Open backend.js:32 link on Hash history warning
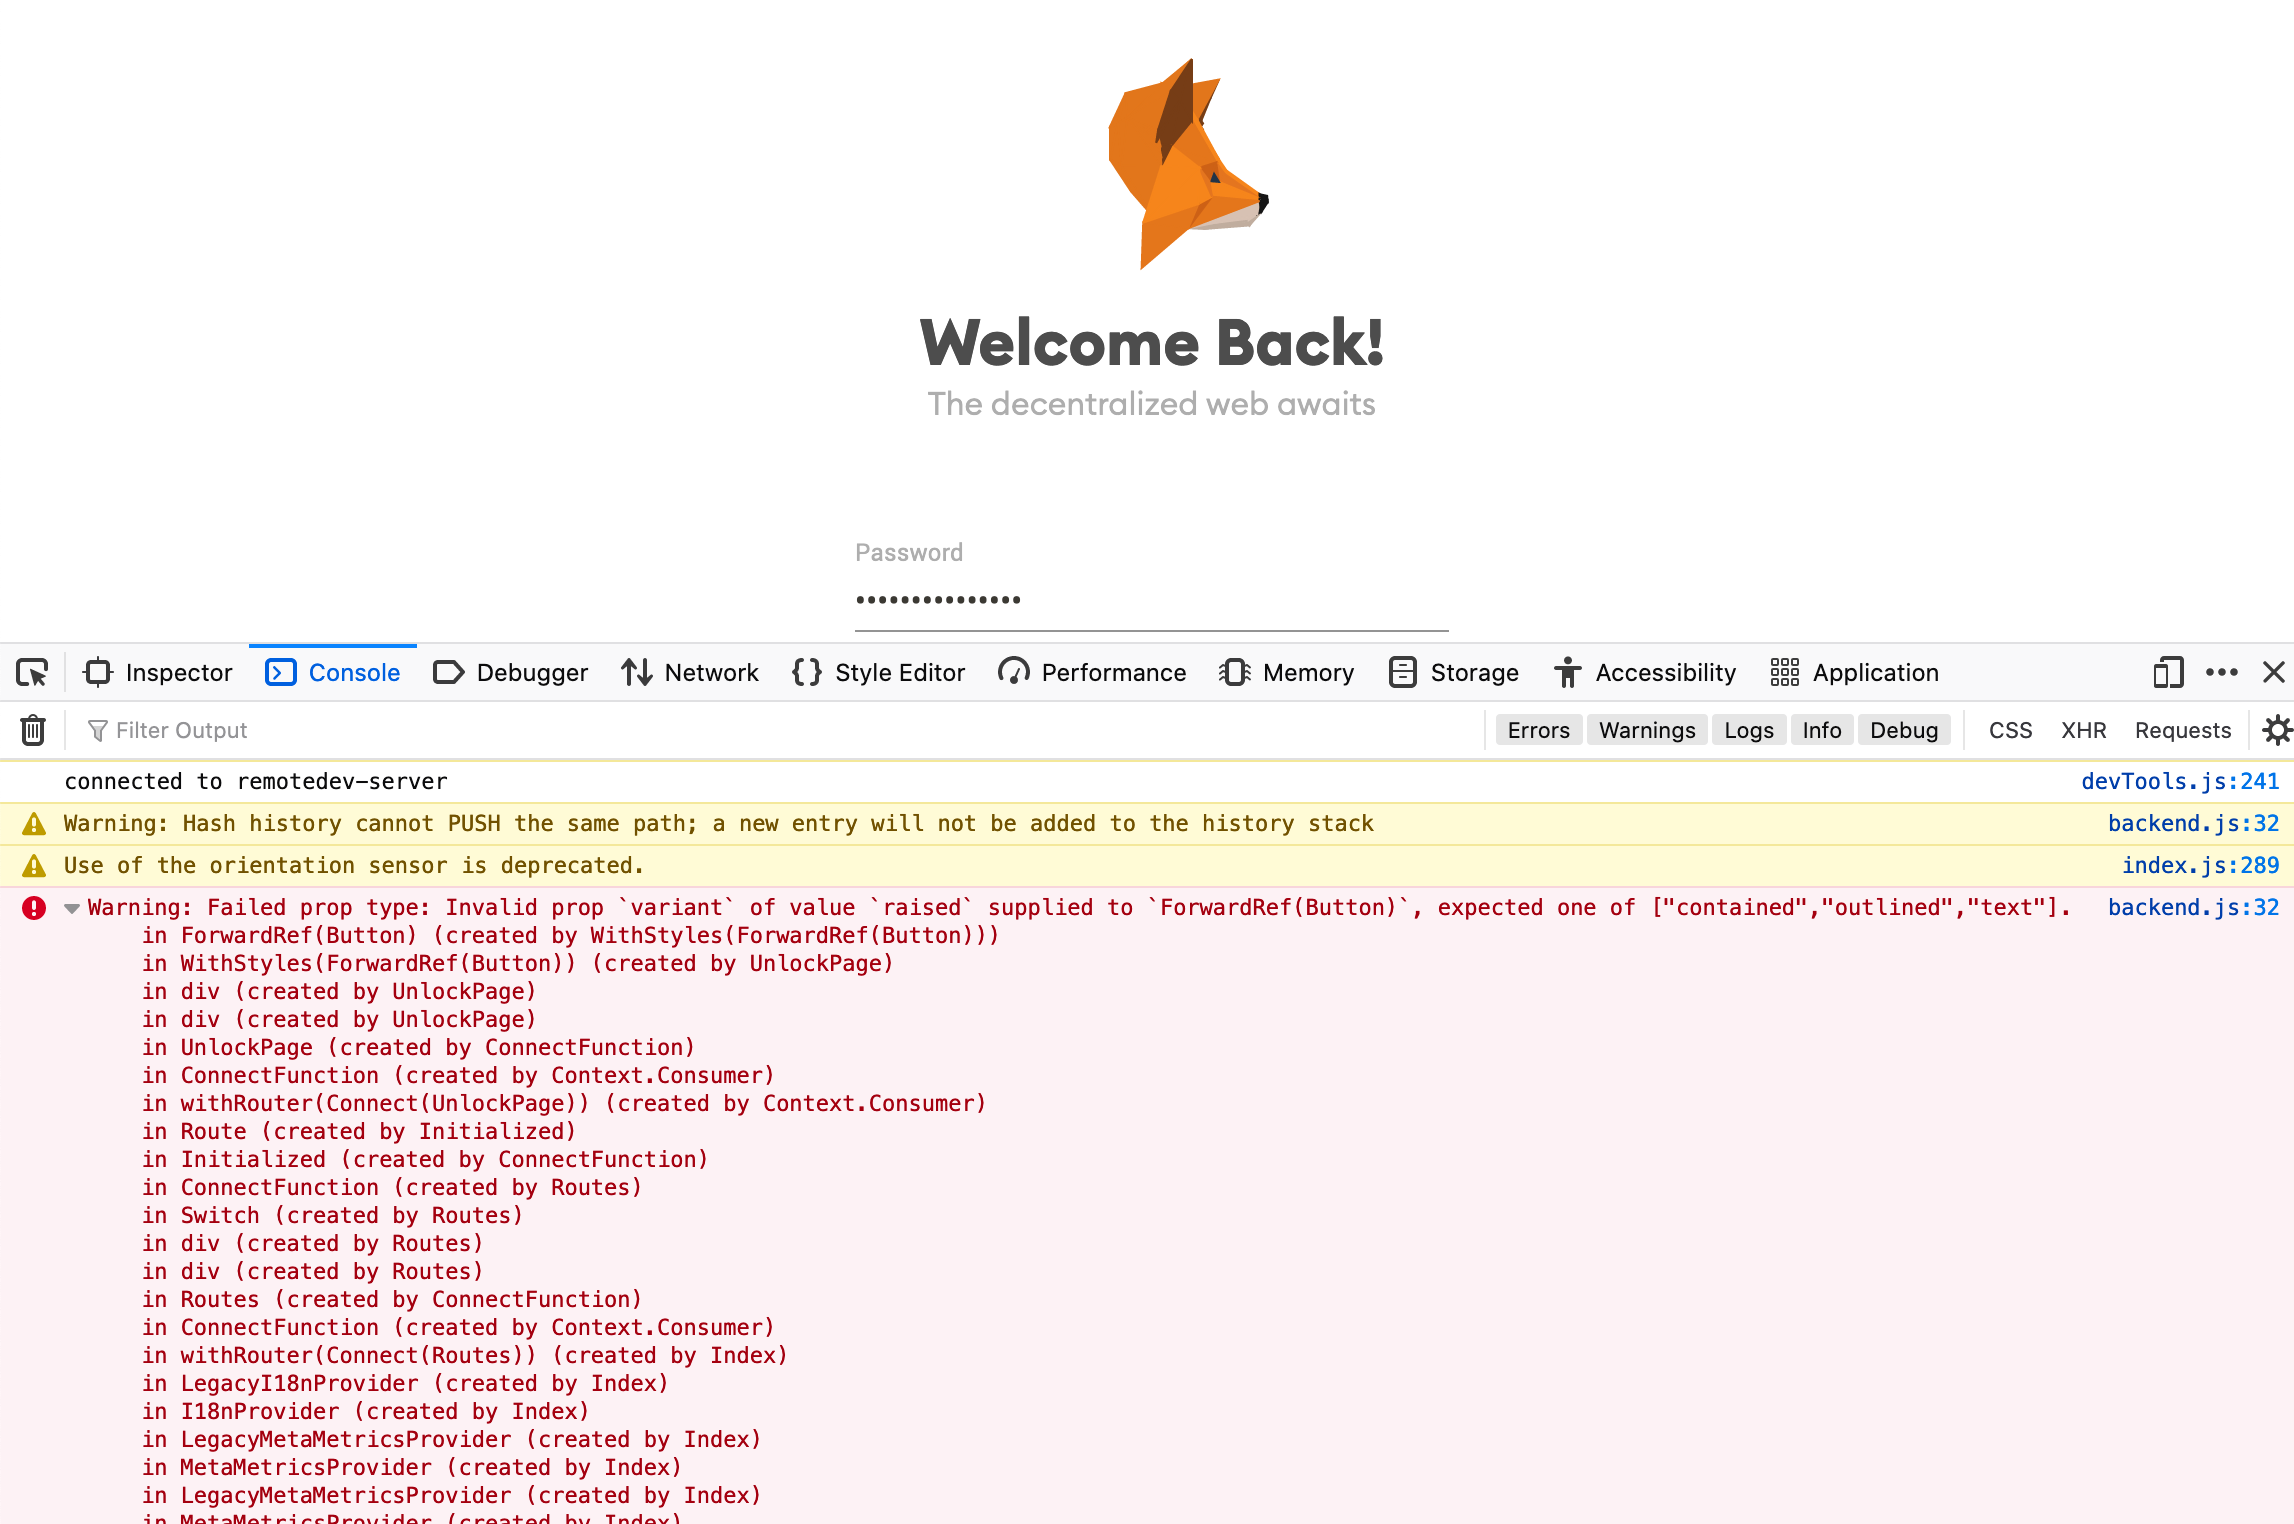Screen dimensions: 2294x1524 (2193, 824)
